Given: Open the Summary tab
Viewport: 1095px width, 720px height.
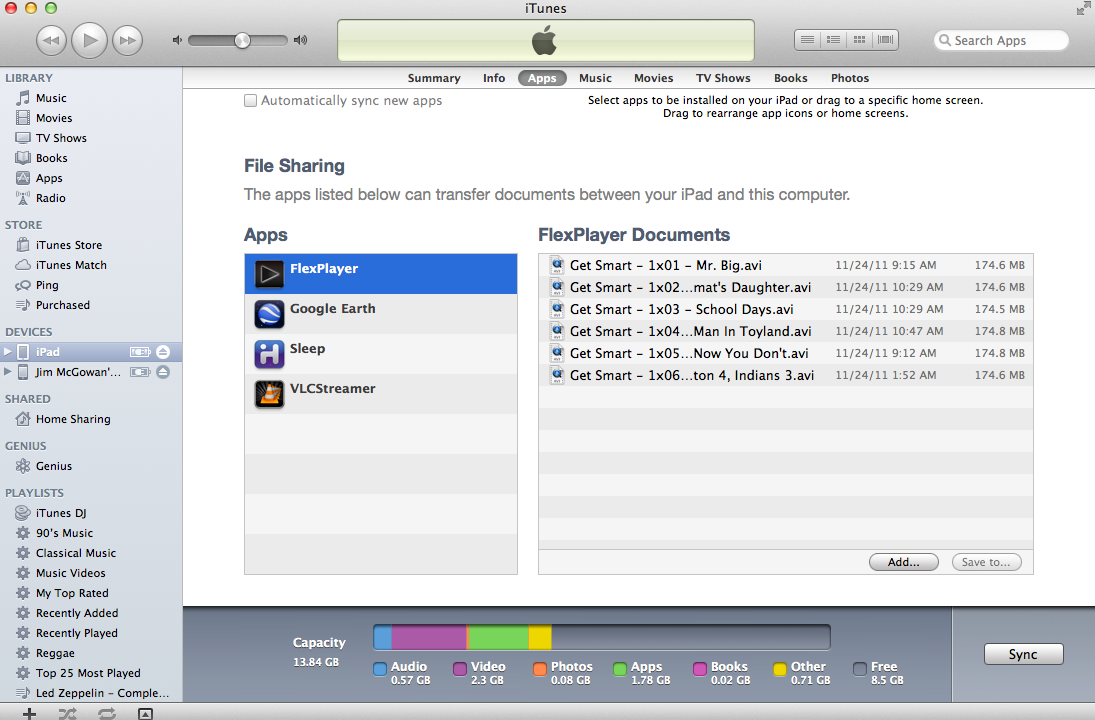Looking at the screenshot, I should (x=434, y=78).
